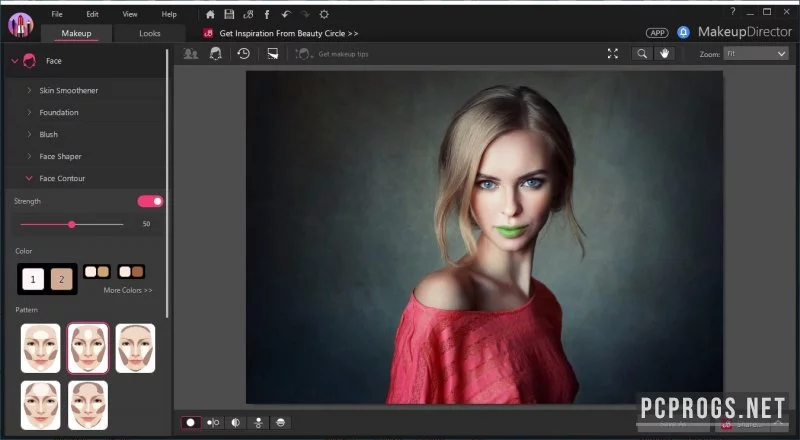800x440 pixels.
Task: Click the MakeupDirector lipstick logo
Action: click(21, 25)
